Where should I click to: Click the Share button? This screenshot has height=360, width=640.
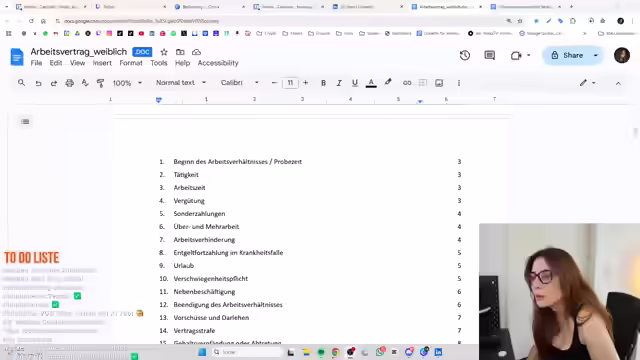pyautogui.click(x=568, y=55)
